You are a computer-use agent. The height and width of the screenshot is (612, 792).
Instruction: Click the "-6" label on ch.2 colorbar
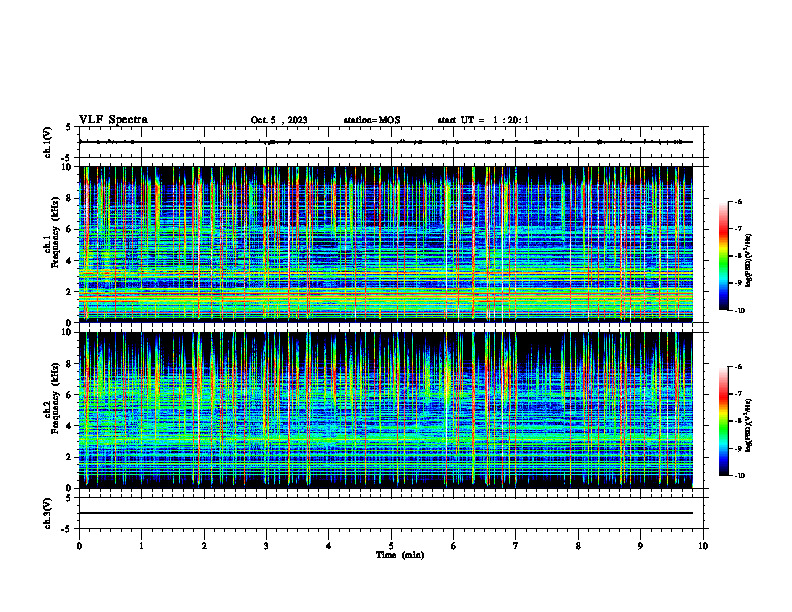click(x=738, y=367)
